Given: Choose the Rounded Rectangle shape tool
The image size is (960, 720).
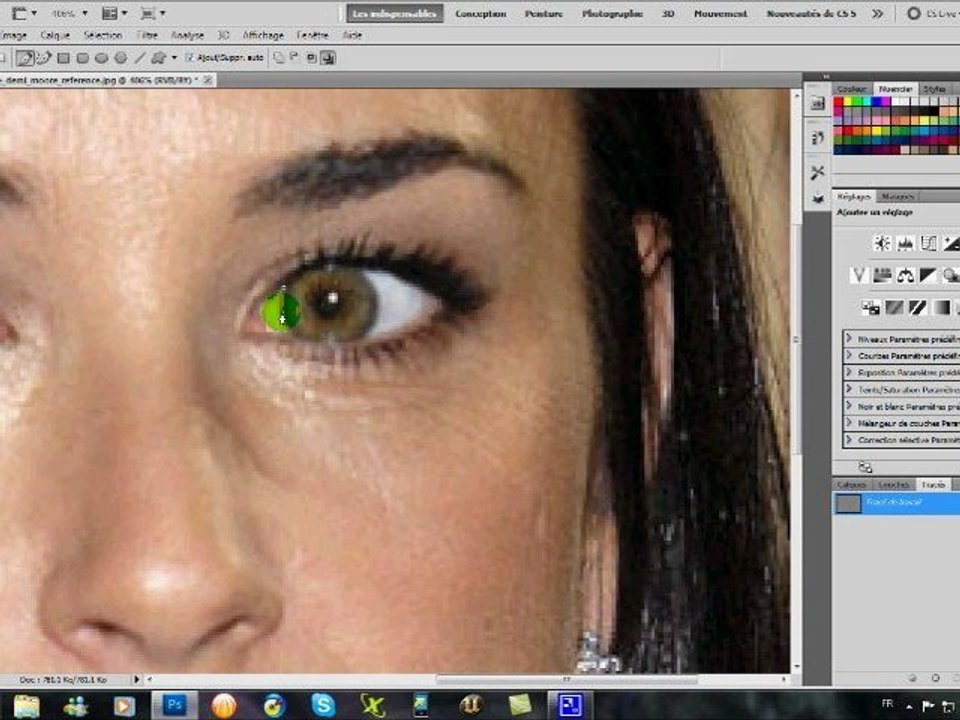Looking at the screenshot, I should coord(82,58).
